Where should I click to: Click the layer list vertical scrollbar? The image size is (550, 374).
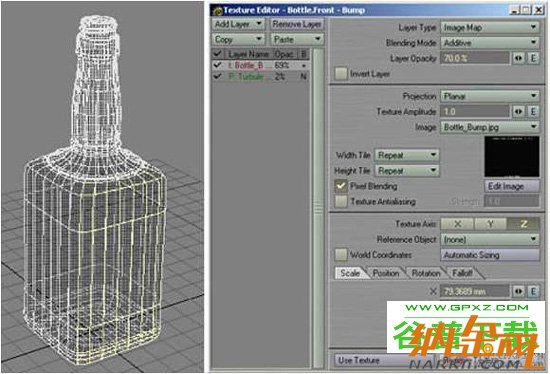point(318,208)
